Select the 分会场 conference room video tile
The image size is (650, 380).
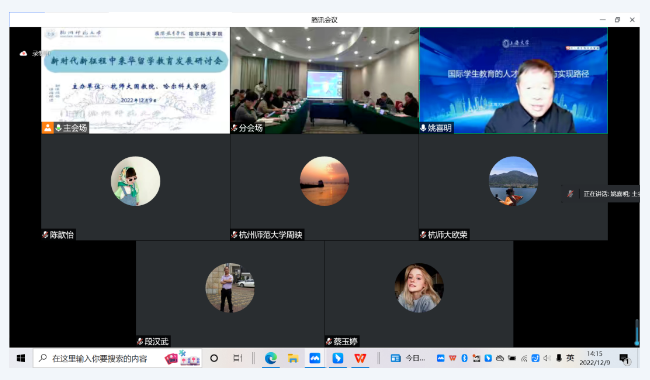tap(325, 80)
